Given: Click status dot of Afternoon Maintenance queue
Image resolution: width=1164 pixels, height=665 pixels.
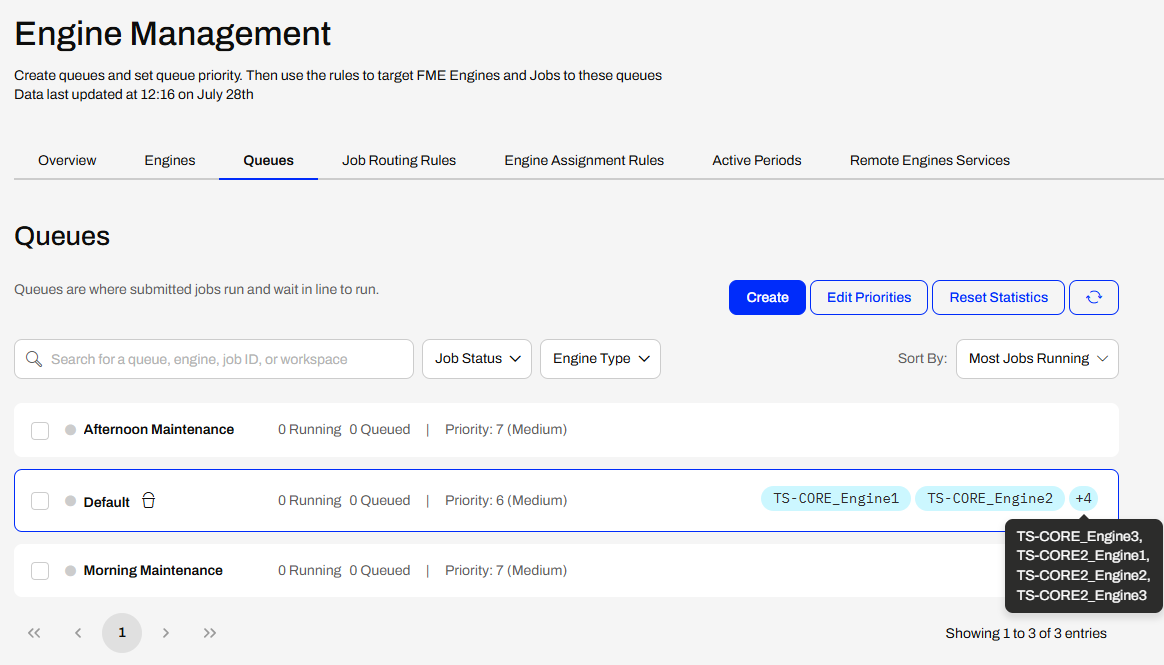Looking at the screenshot, I should coord(71,430).
